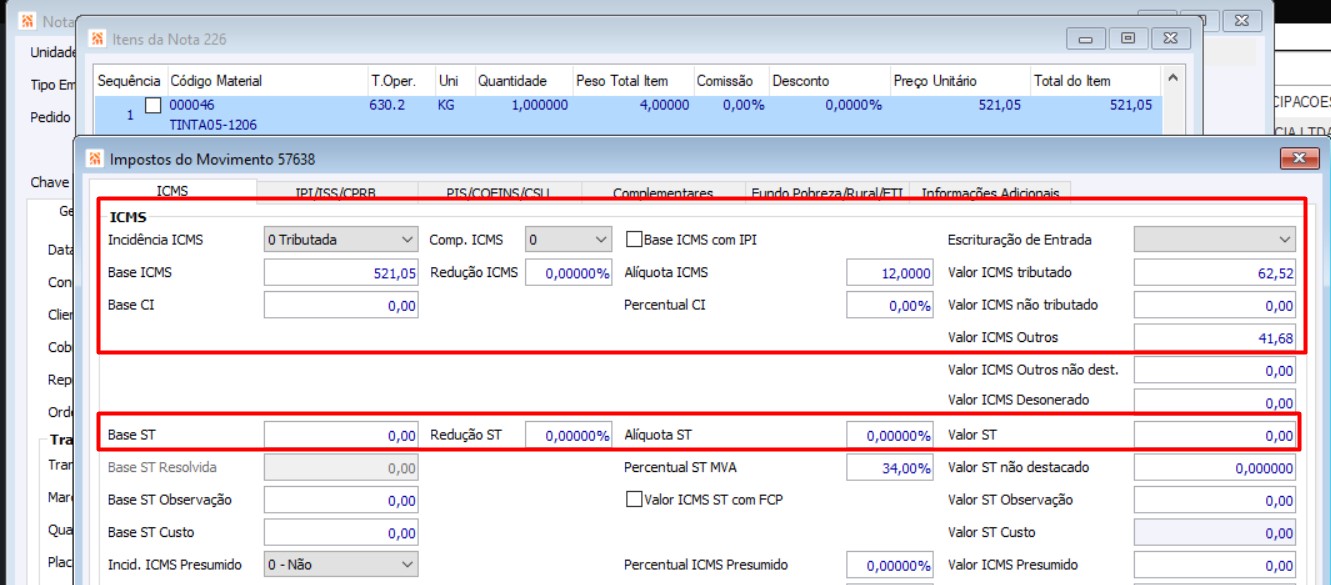Screen dimensions: 1331x585
Task: Click the Valor ST field
Action: coord(1215,435)
